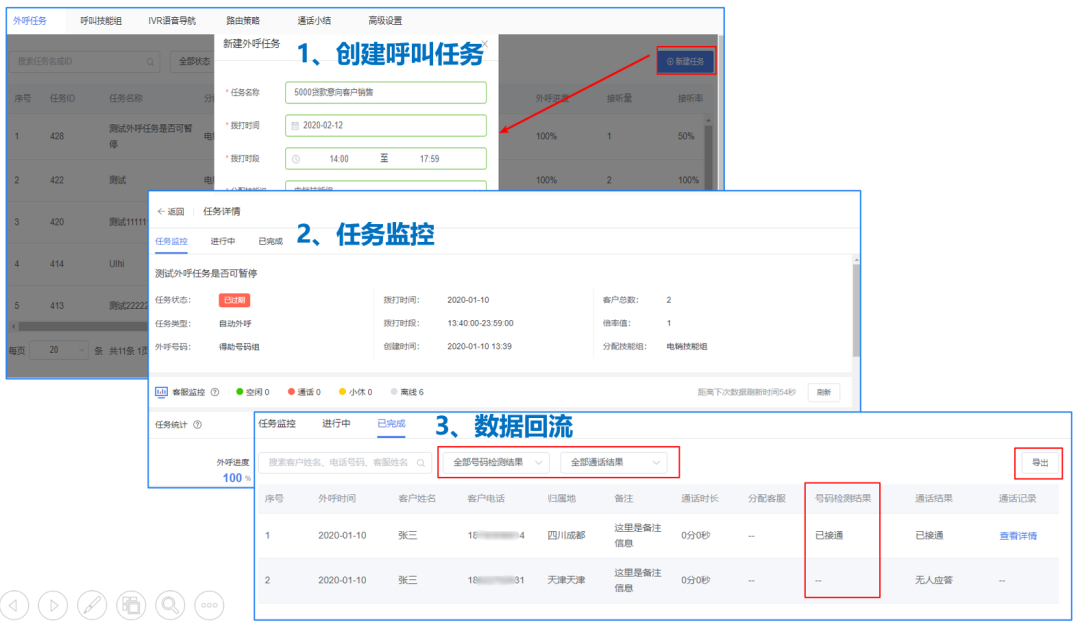Image resolution: width=1080 pixels, height=625 pixels.
Task: Click the 任务名称 input field
Action: coord(385,92)
